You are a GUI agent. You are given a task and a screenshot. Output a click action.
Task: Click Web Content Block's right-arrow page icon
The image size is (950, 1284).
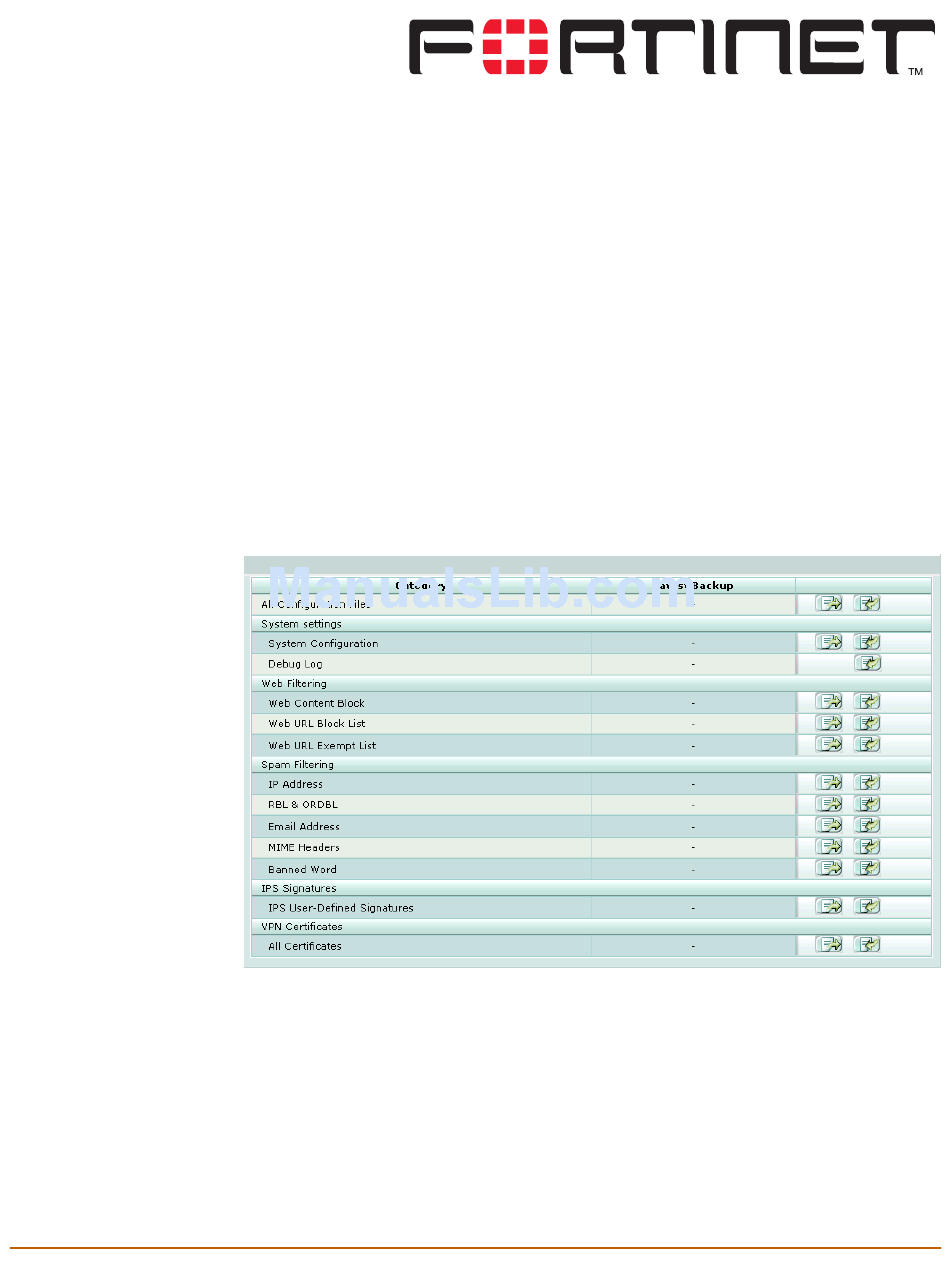click(x=829, y=702)
